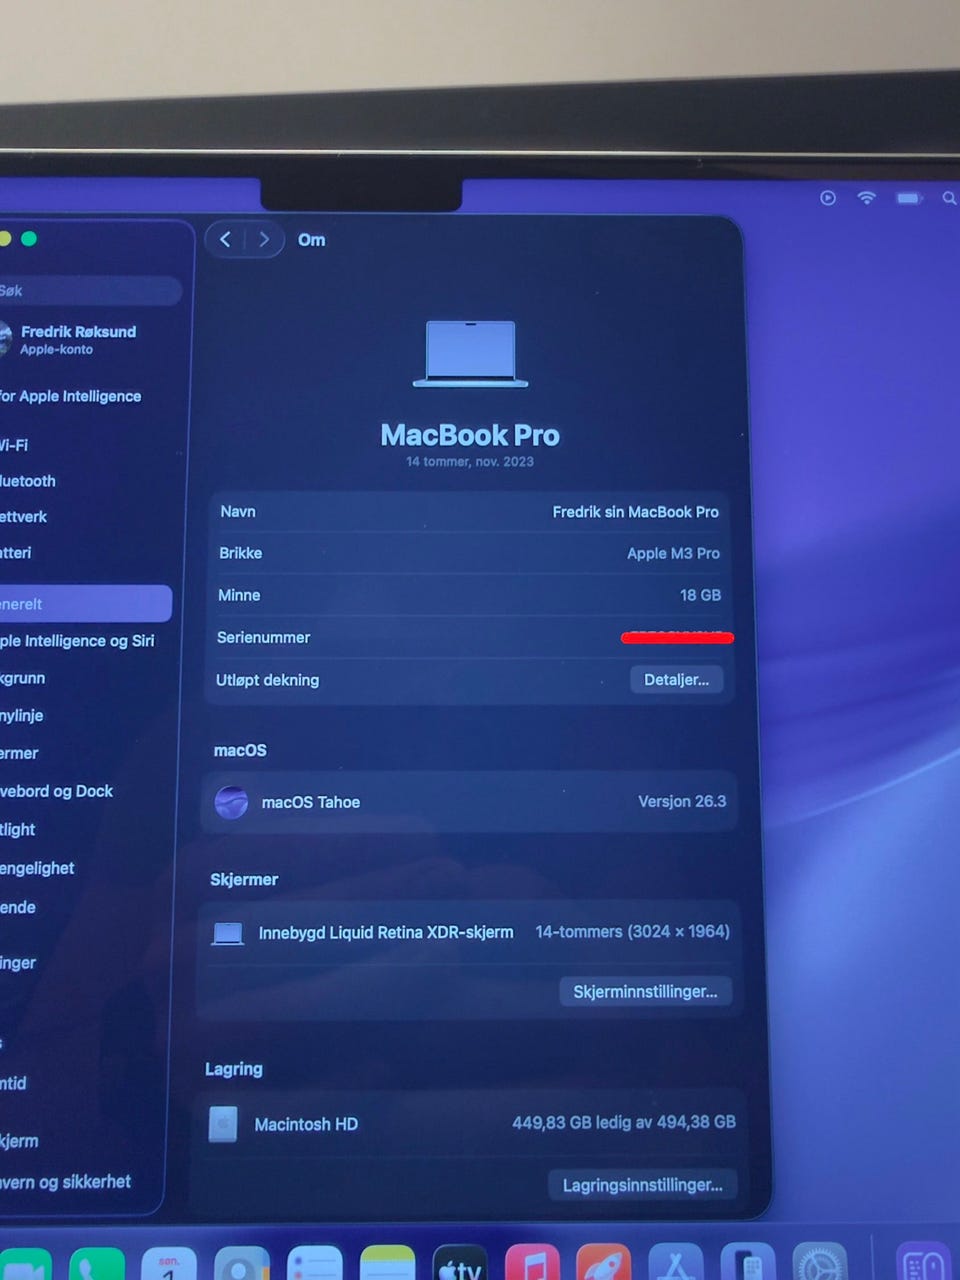The width and height of the screenshot is (960, 1280).
Task: Open Fredrik Røksund Apple-konto settings
Action: [x=70, y=339]
